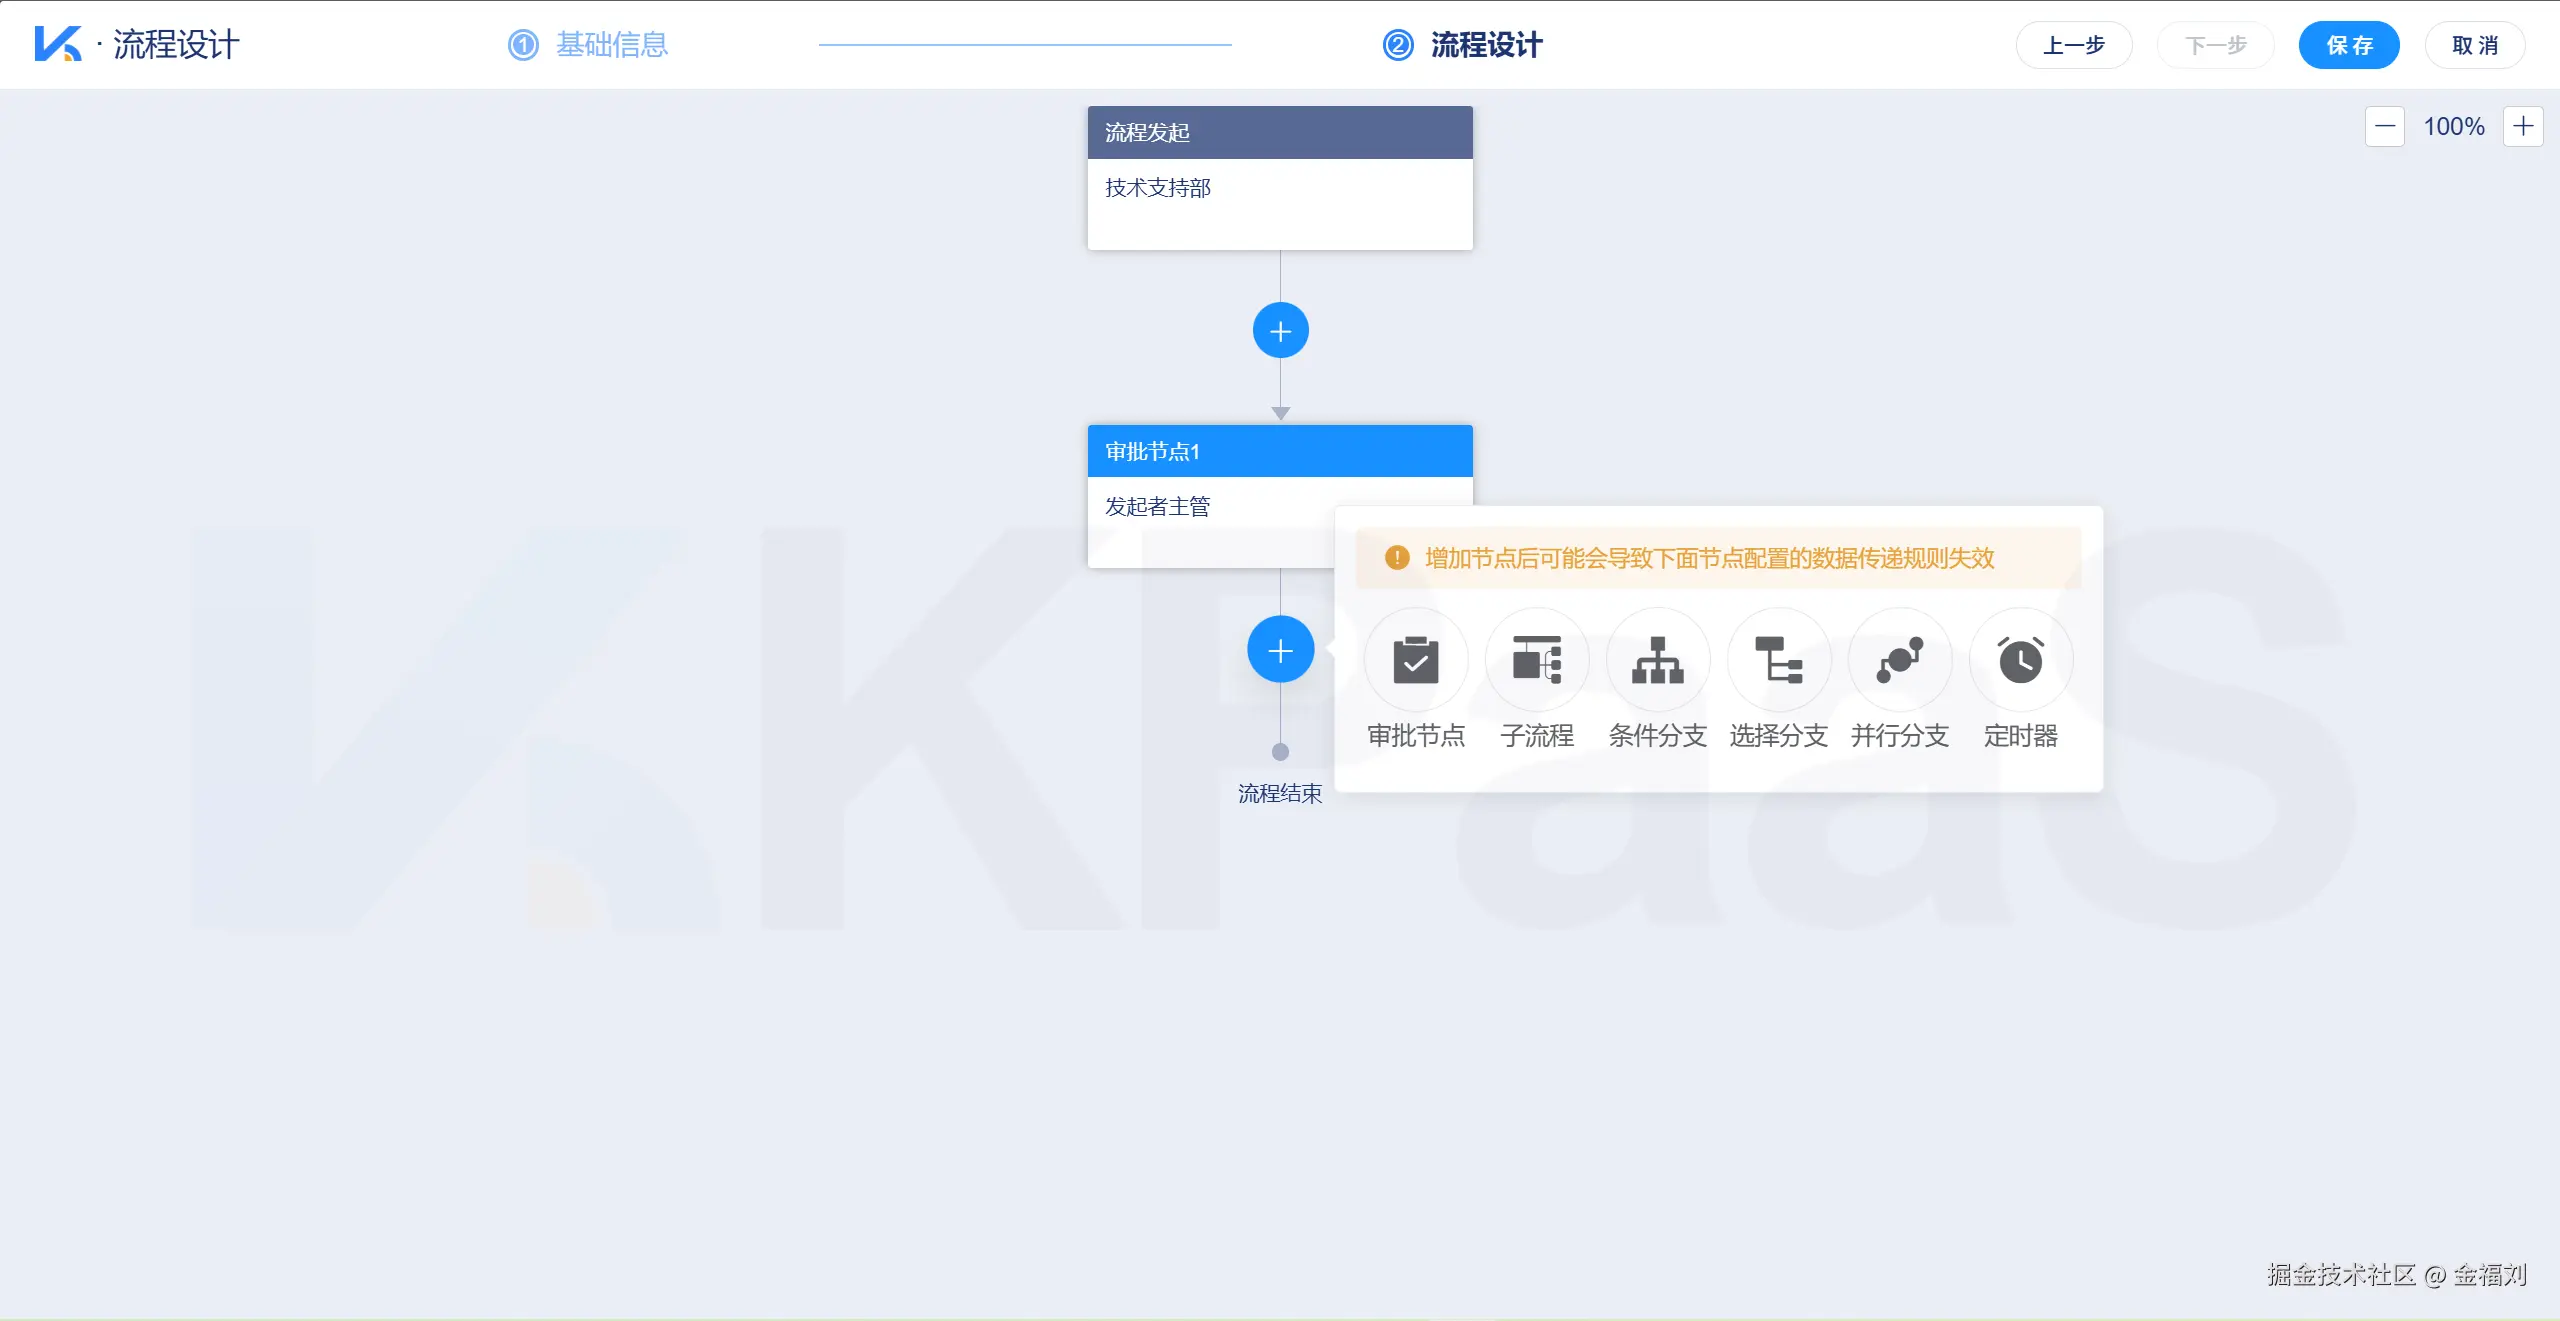Open the 审批节点1 node header
Viewport: 2560px width, 1321px height.
(1279, 451)
